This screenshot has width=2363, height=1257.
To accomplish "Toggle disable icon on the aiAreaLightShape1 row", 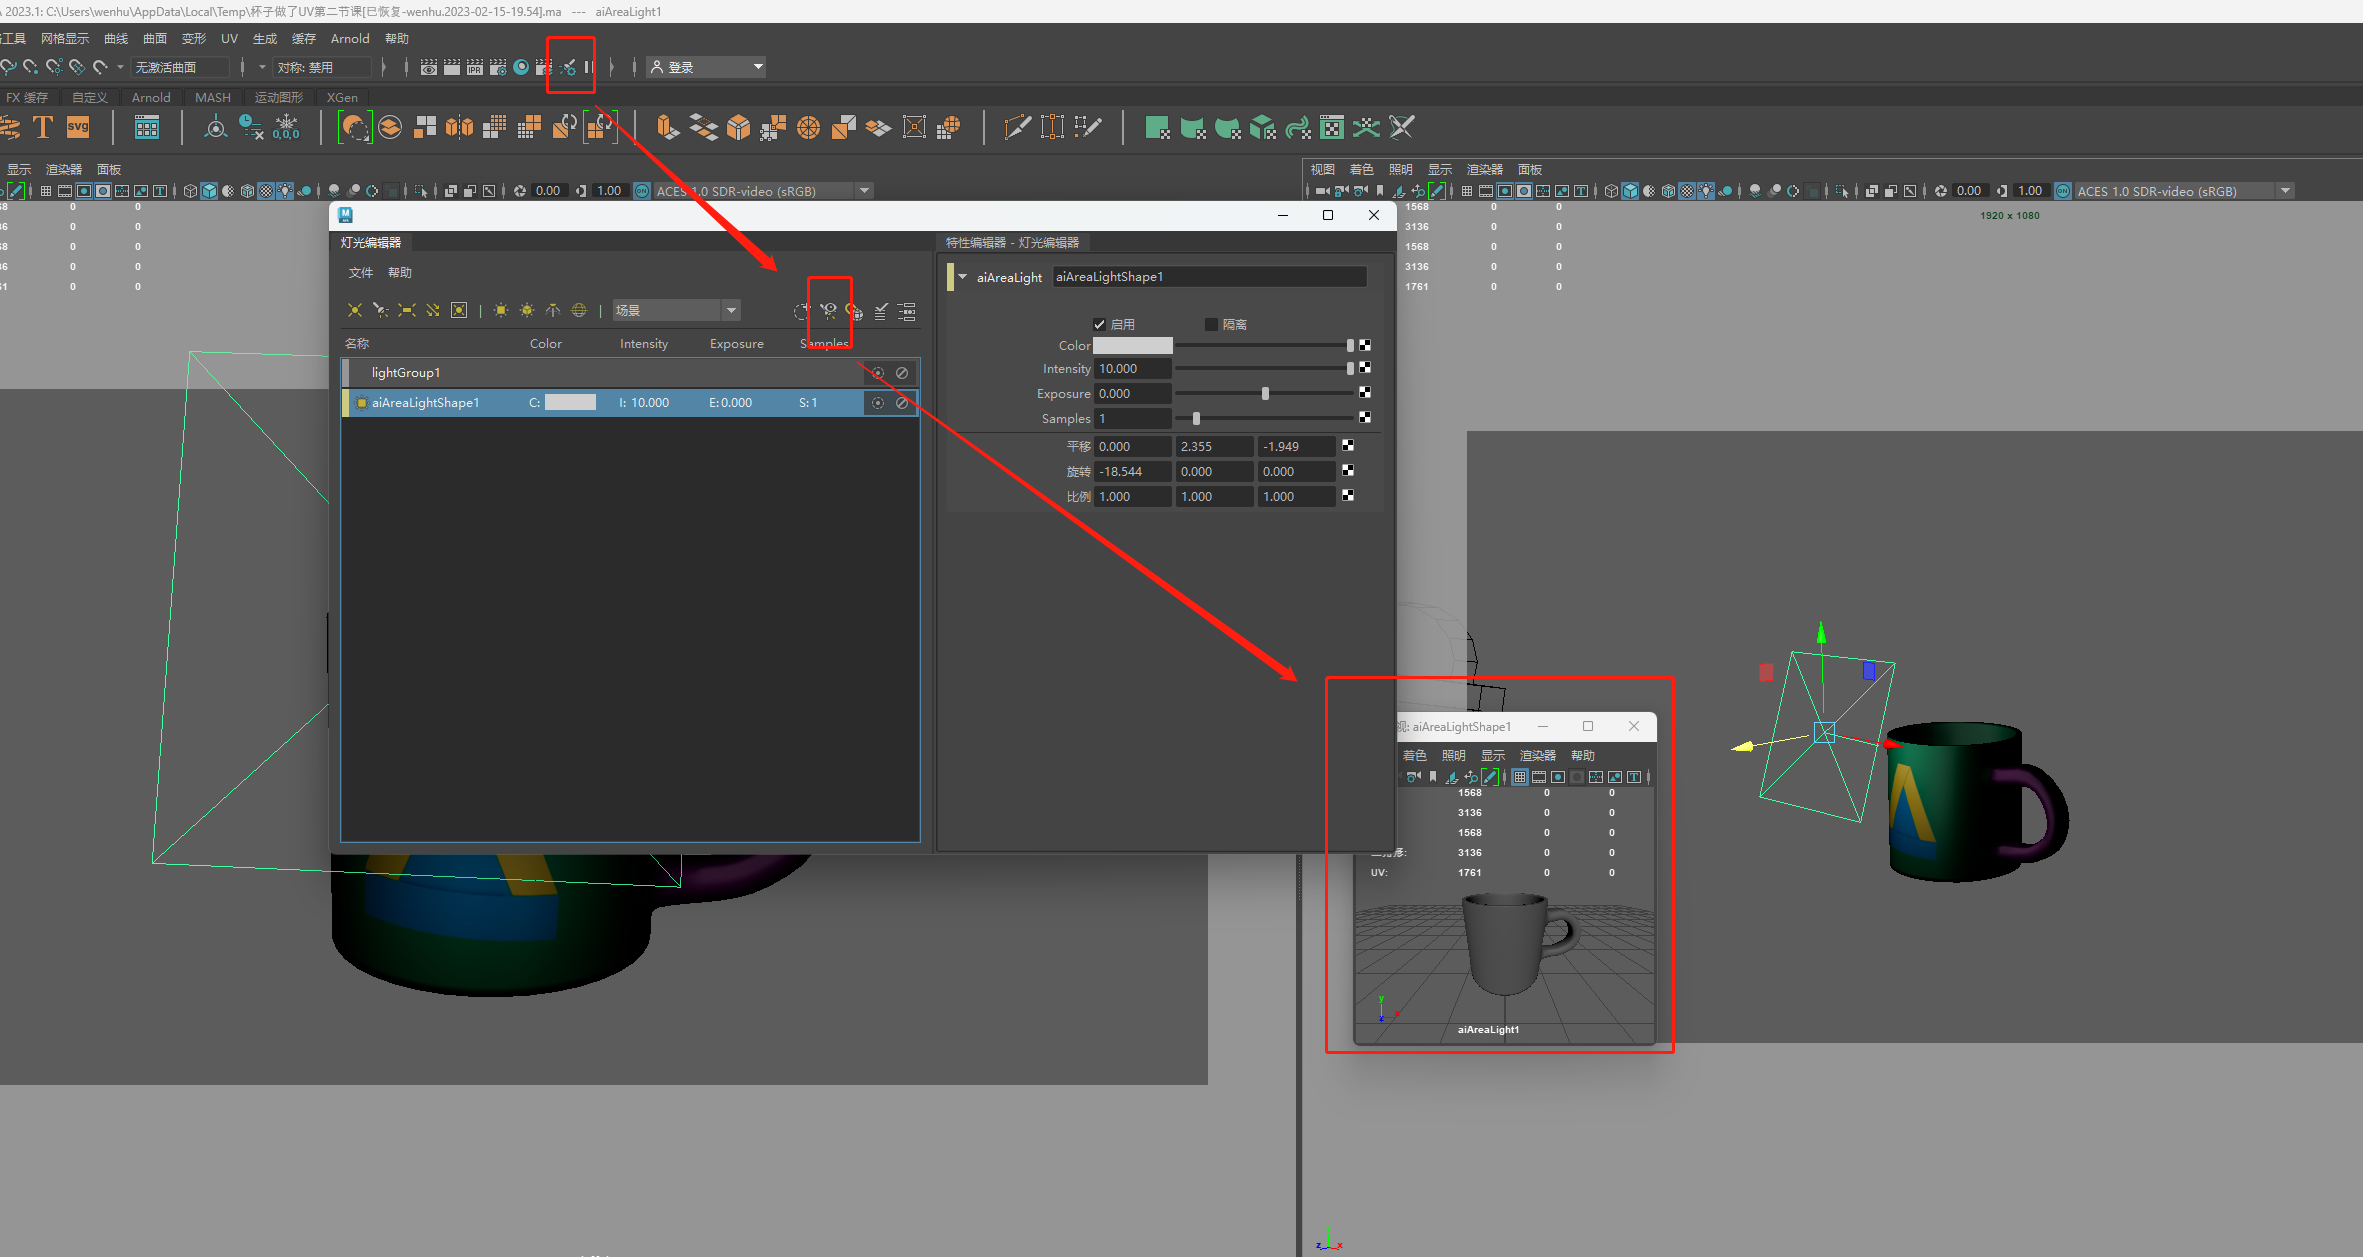I will pyautogui.click(x=902, y=403).
